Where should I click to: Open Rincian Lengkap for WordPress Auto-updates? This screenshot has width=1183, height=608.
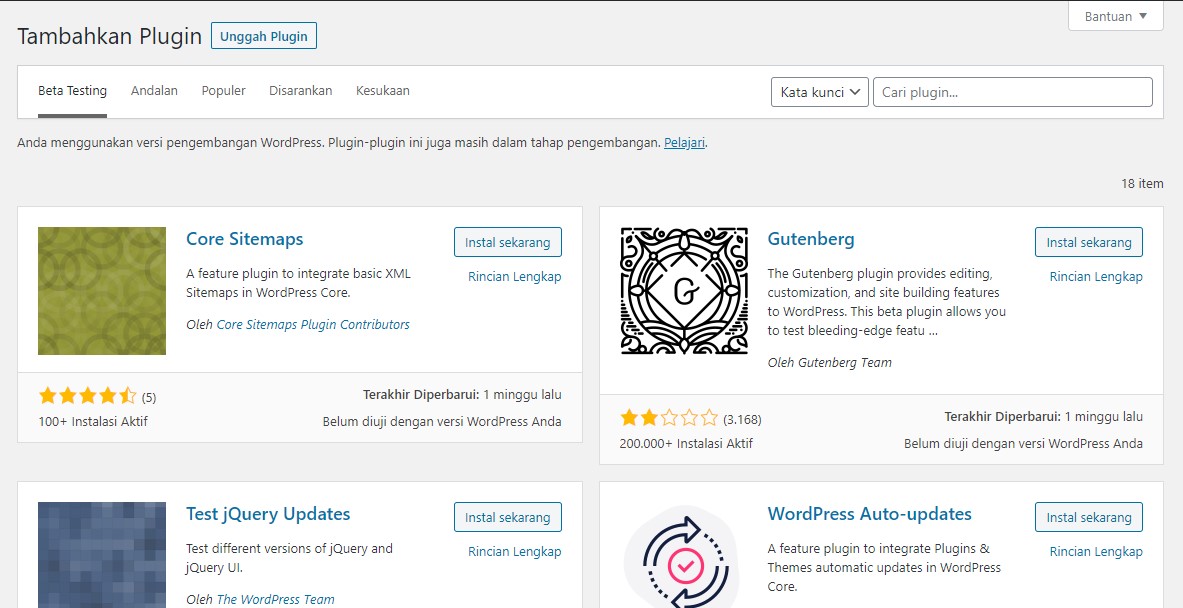point(1096,552)
